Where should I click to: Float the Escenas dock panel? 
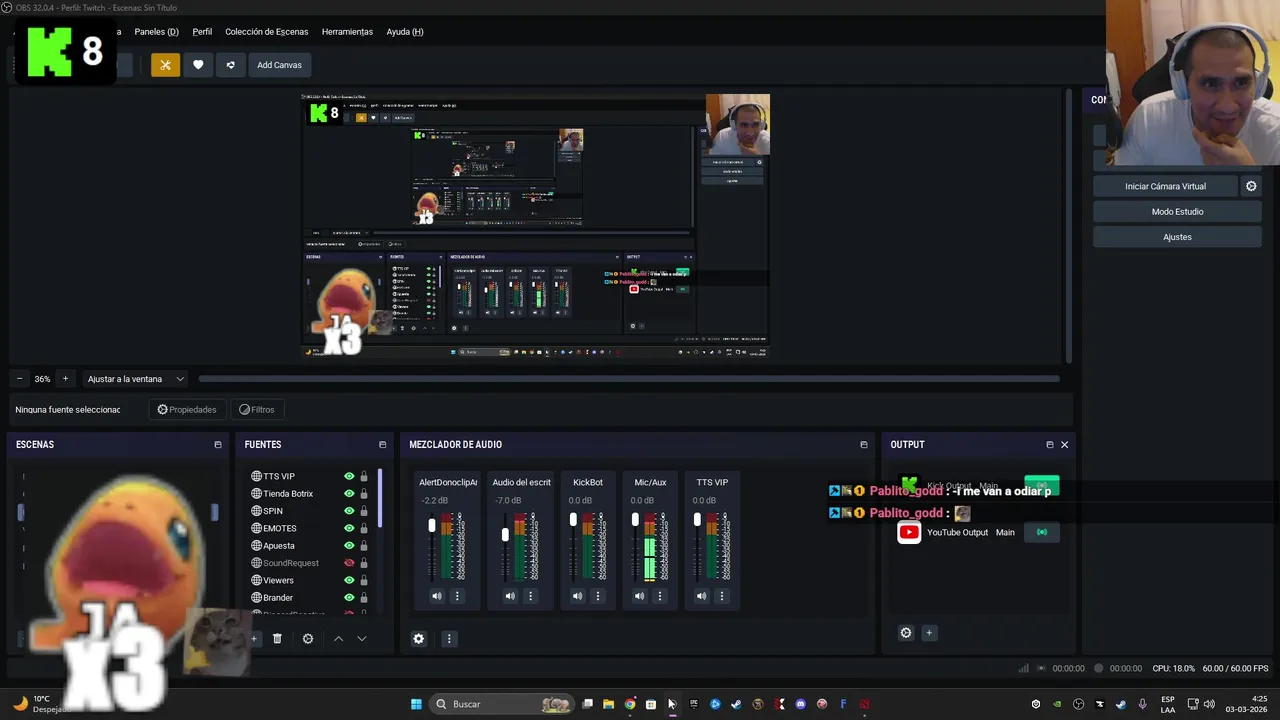coord(218,445)
